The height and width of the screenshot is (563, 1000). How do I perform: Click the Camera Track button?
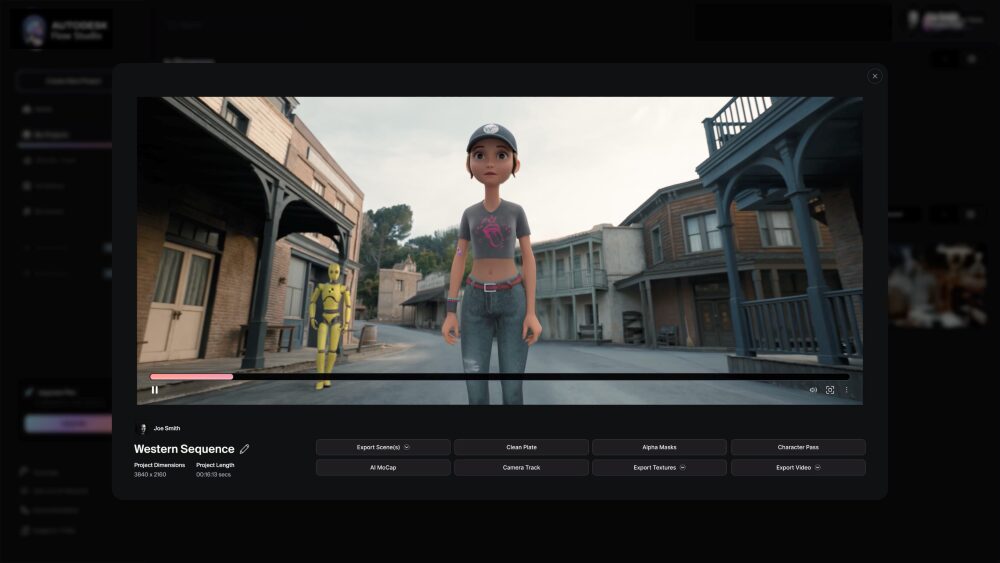click(521, 467)
